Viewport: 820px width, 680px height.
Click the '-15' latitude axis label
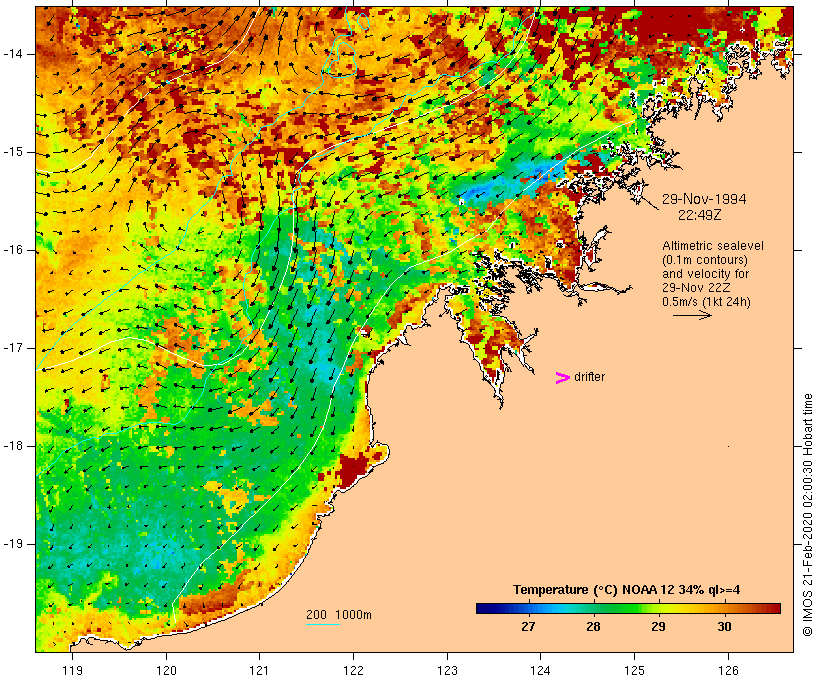coord(12,152)
